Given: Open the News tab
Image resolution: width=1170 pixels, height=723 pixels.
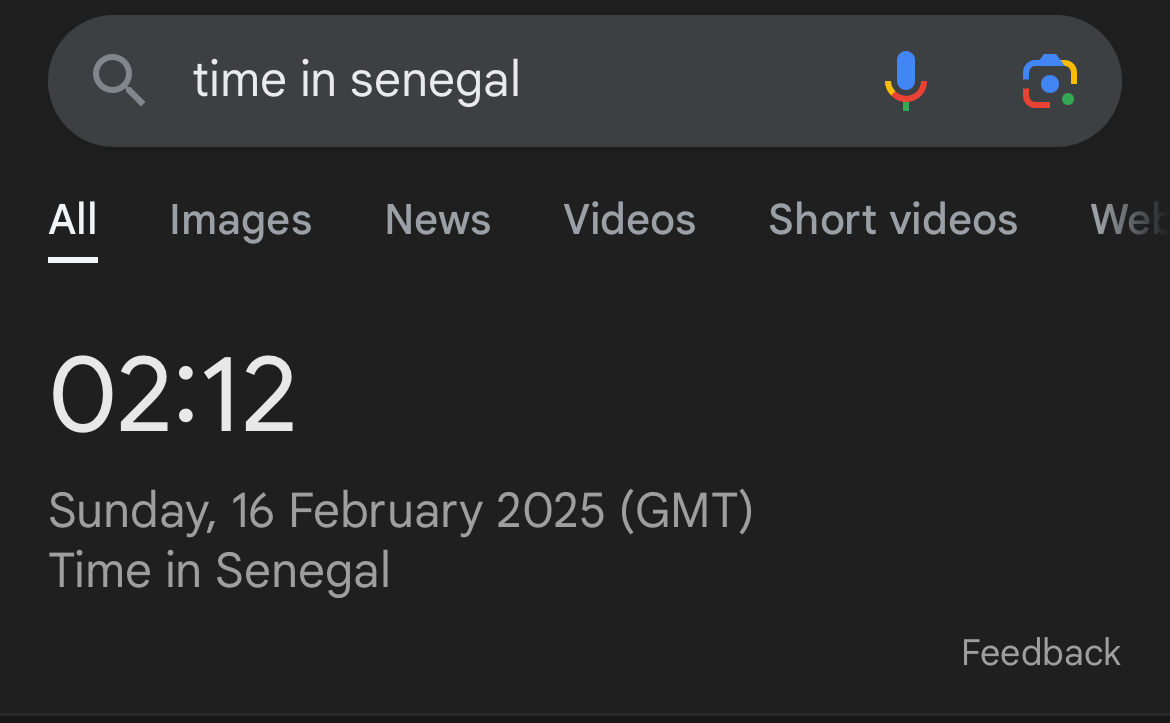Looking at the screenshot, I should point(437,220).
